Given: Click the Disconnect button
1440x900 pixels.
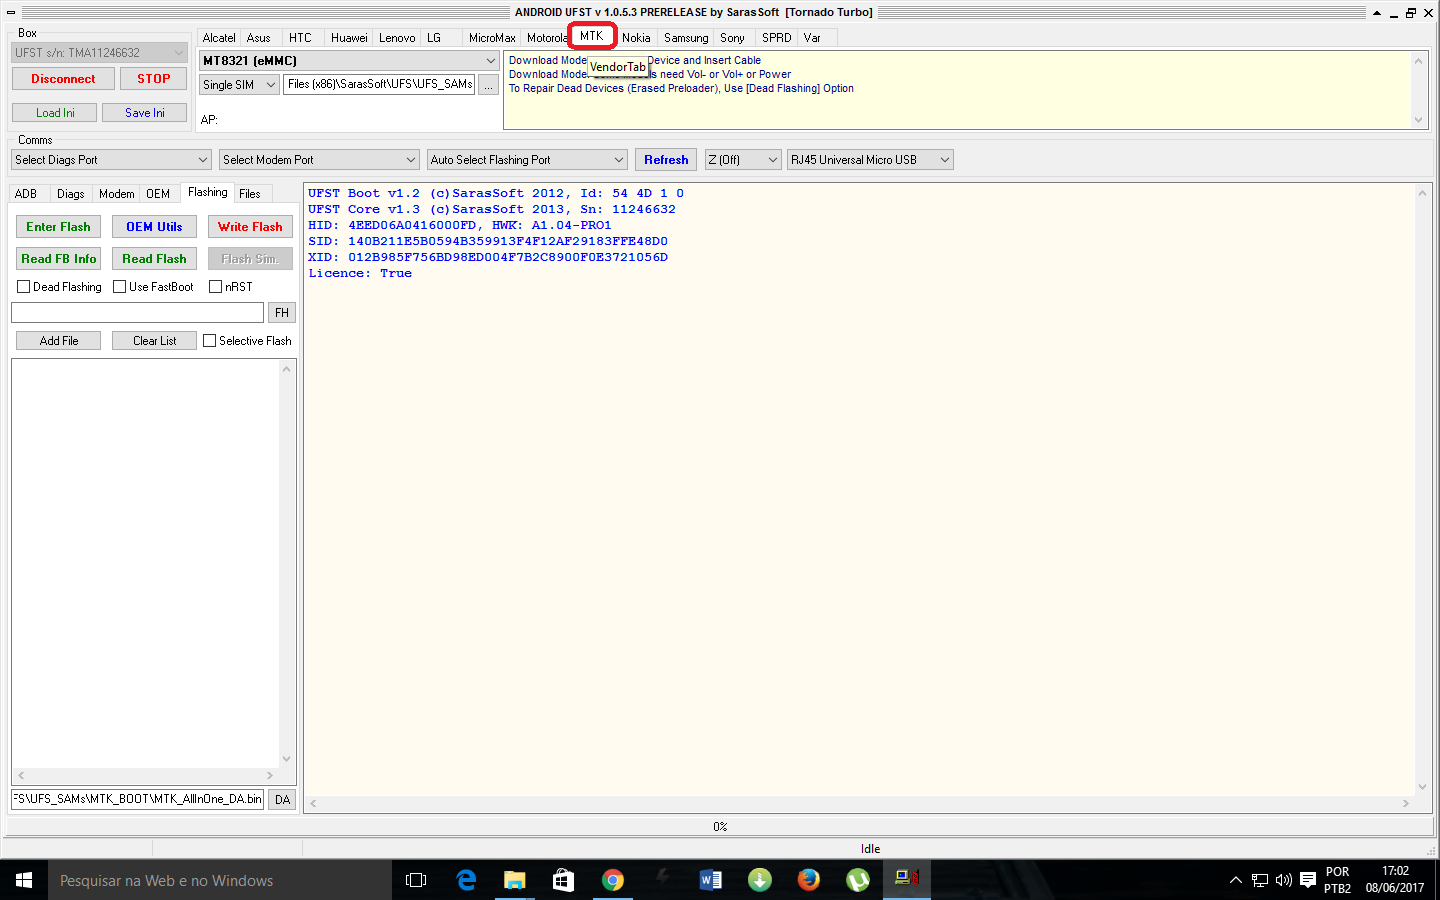Looking at the screenshot, I should point(63,79).
